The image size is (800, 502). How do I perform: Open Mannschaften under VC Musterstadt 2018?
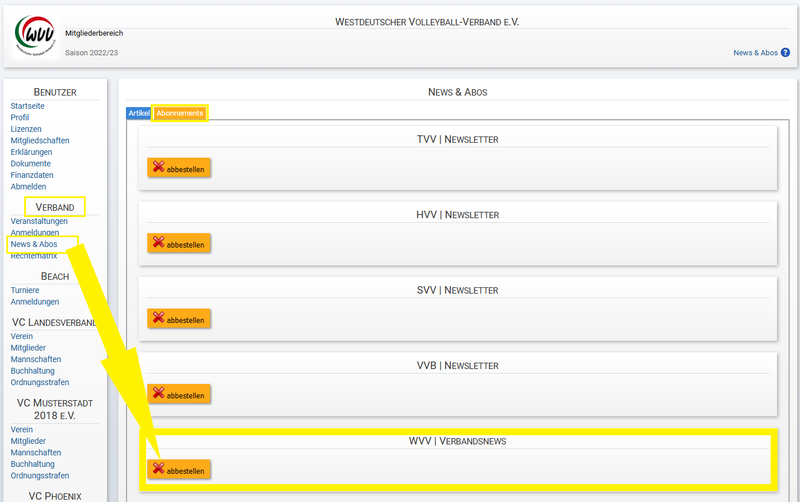pos(36,453)
